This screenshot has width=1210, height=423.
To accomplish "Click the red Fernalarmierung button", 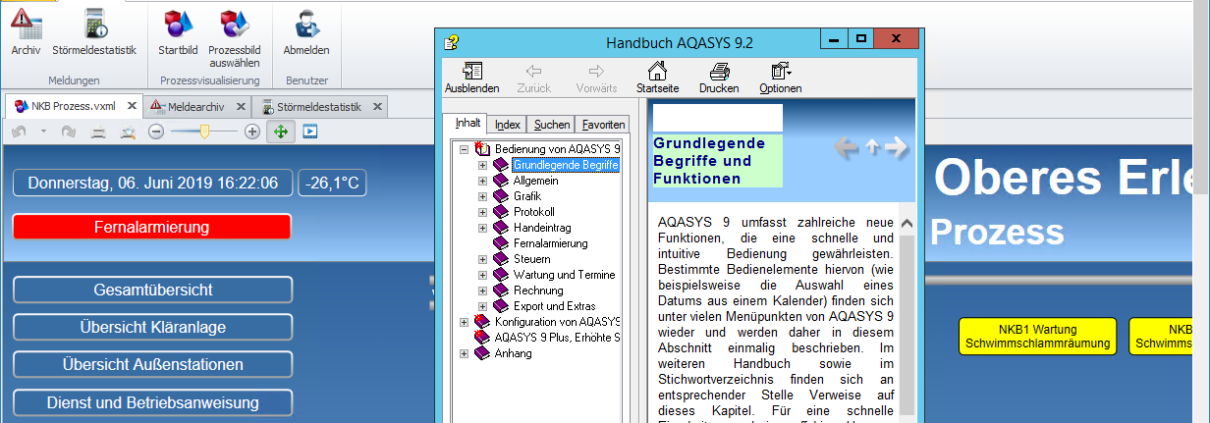I will tap(152, 227).
